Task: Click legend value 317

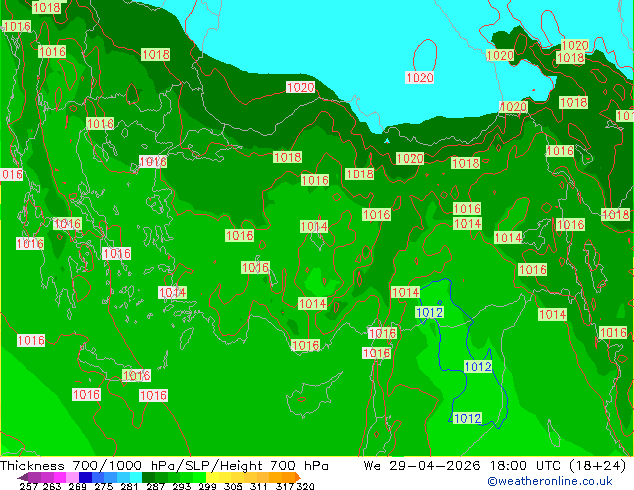Action: [285, 486]
